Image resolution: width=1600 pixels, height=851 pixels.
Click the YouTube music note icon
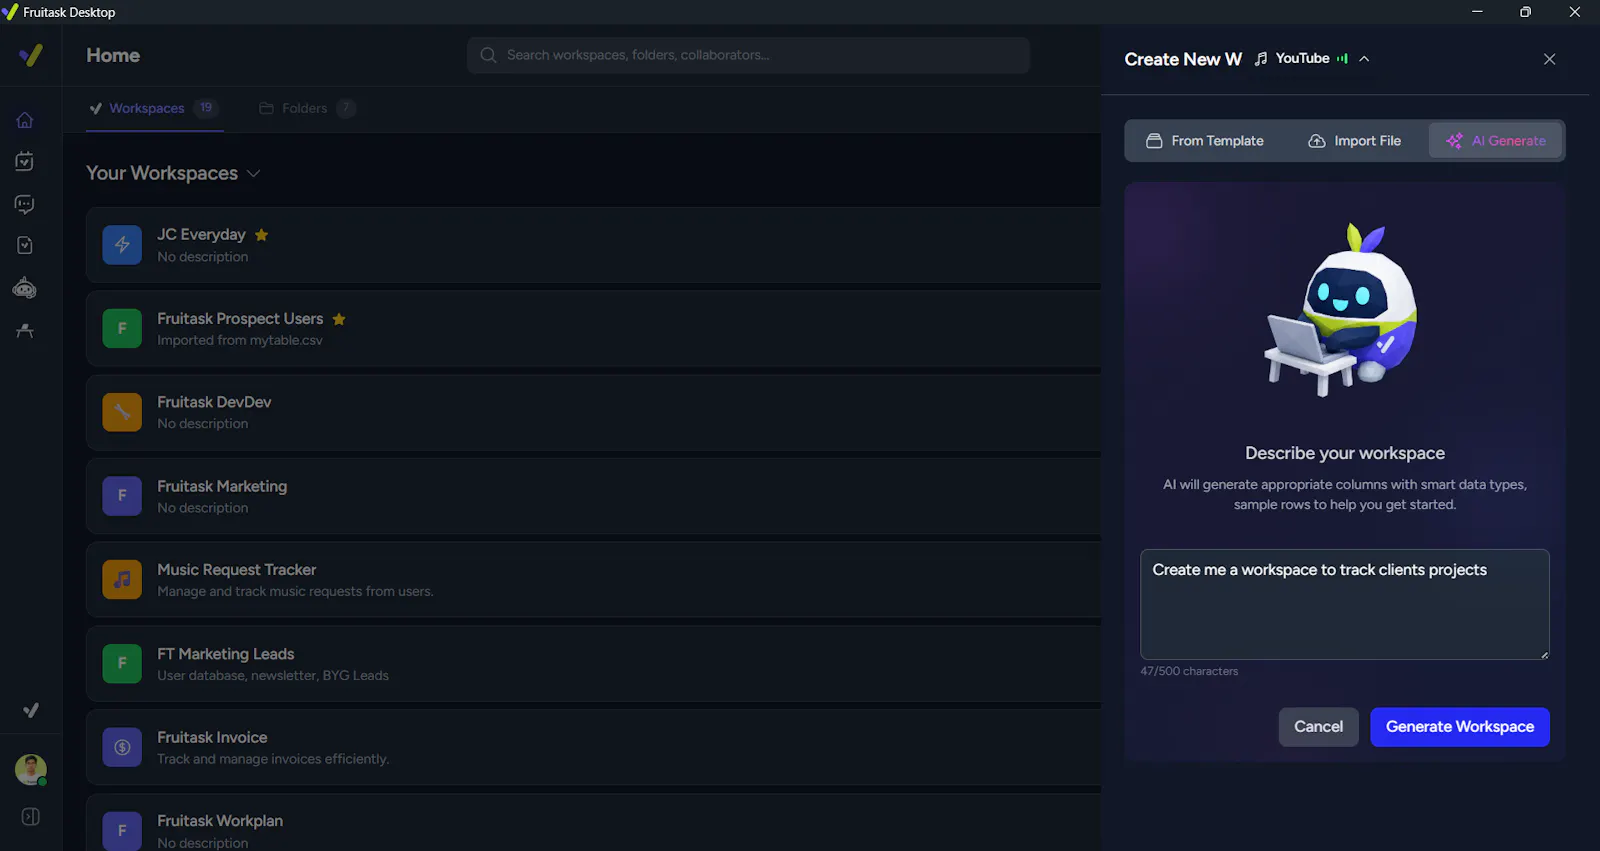pyautogui.click(x=1261, y=58)
